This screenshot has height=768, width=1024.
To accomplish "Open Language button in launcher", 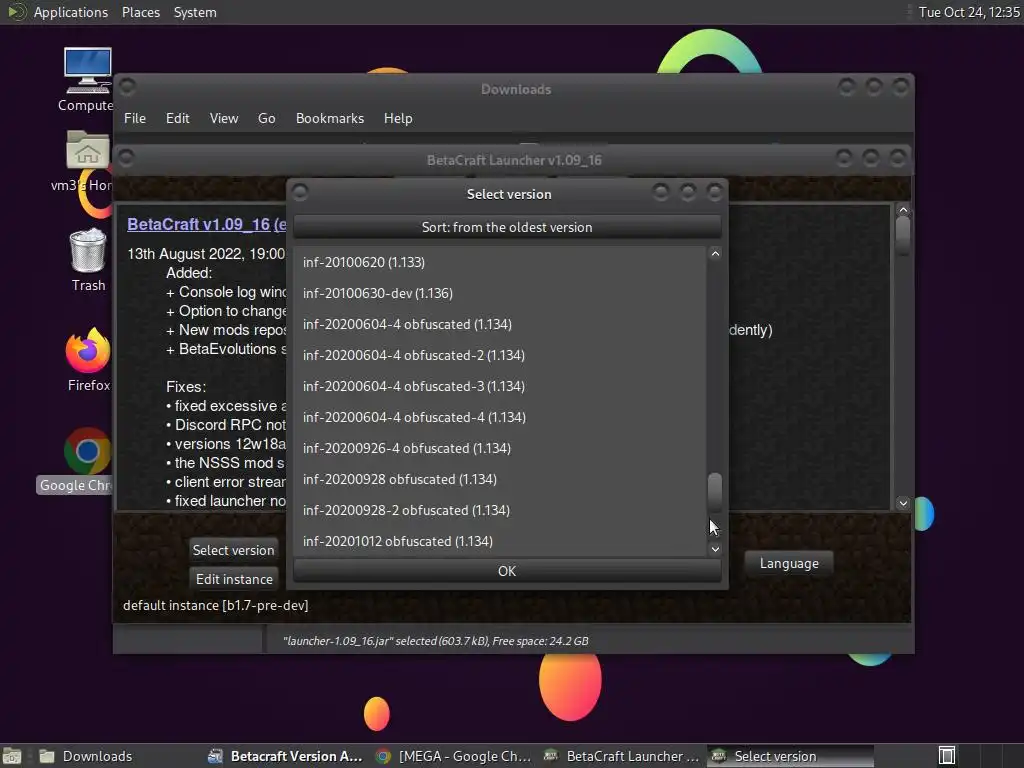I will [x=789, y=564].
